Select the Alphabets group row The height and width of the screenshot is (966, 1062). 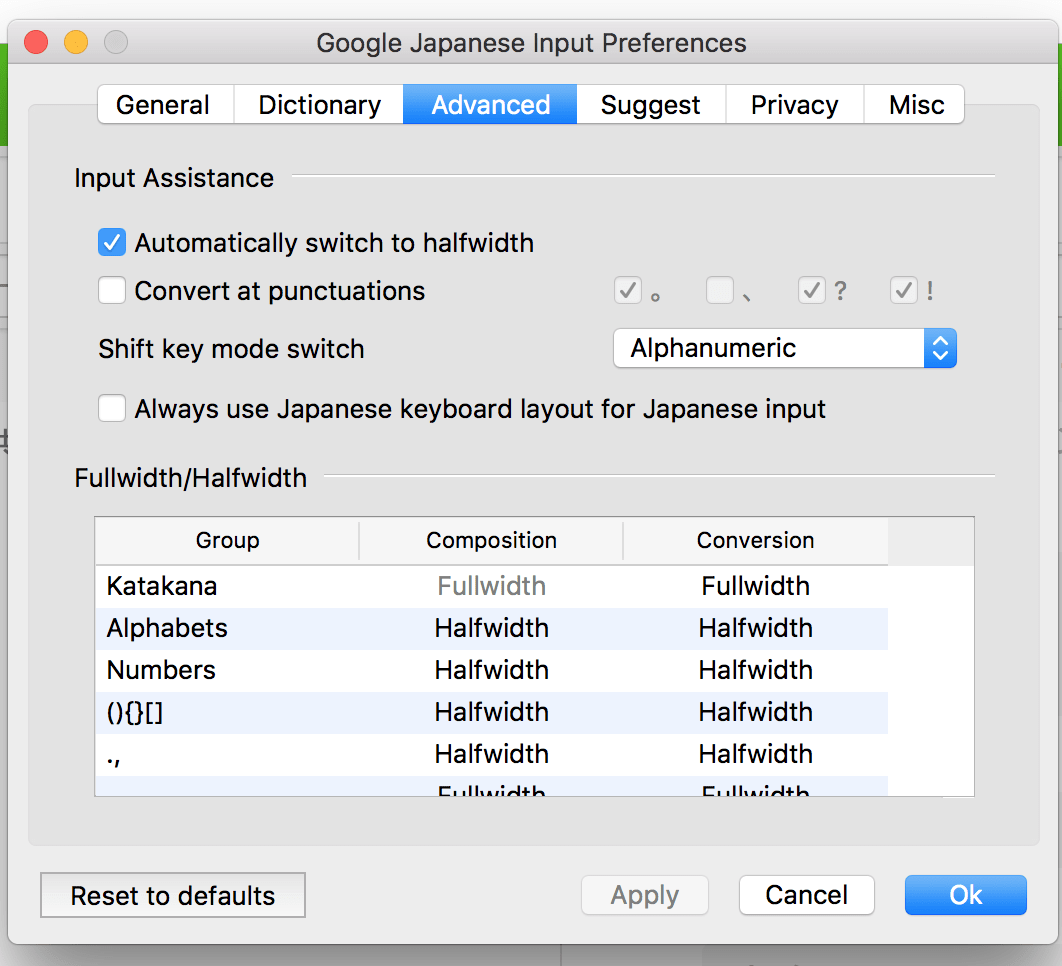tap(228, 628)
